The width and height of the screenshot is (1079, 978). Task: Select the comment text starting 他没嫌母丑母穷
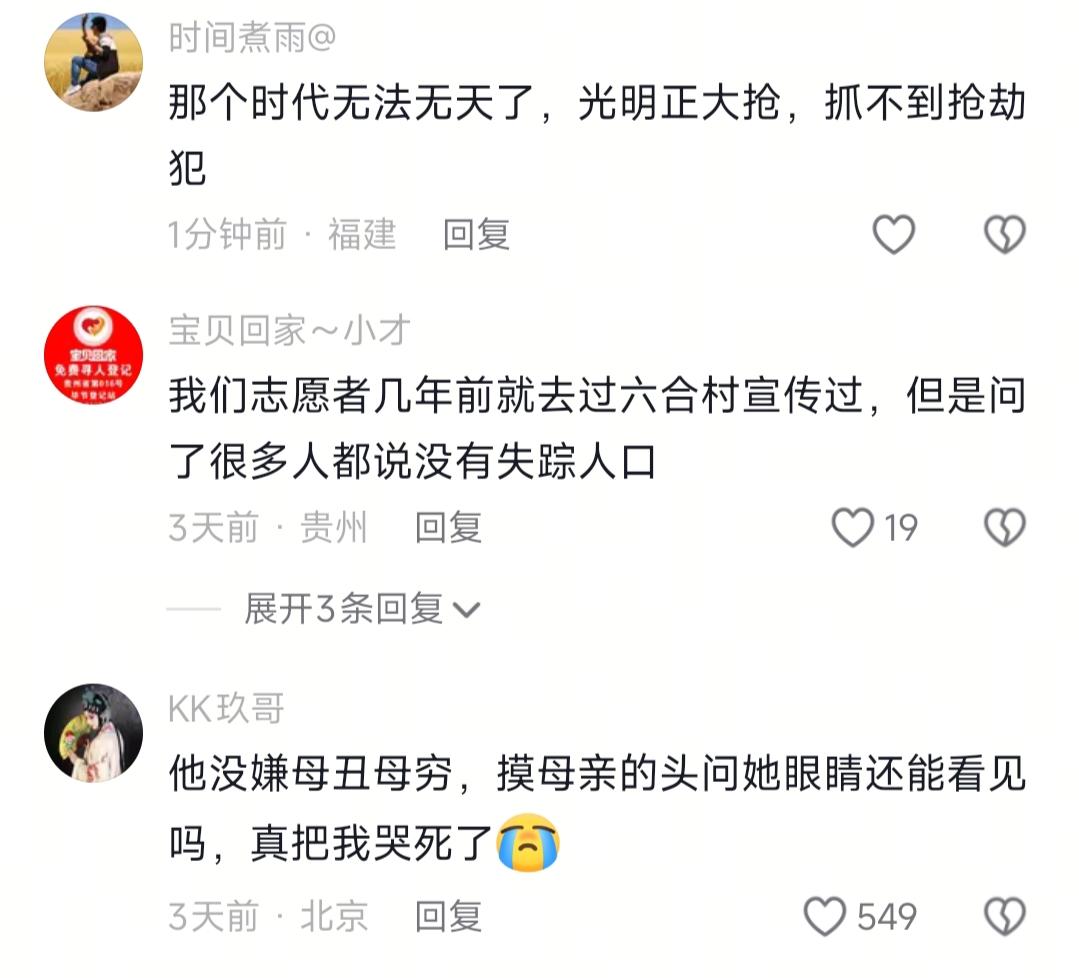click(x=597, y=807)
